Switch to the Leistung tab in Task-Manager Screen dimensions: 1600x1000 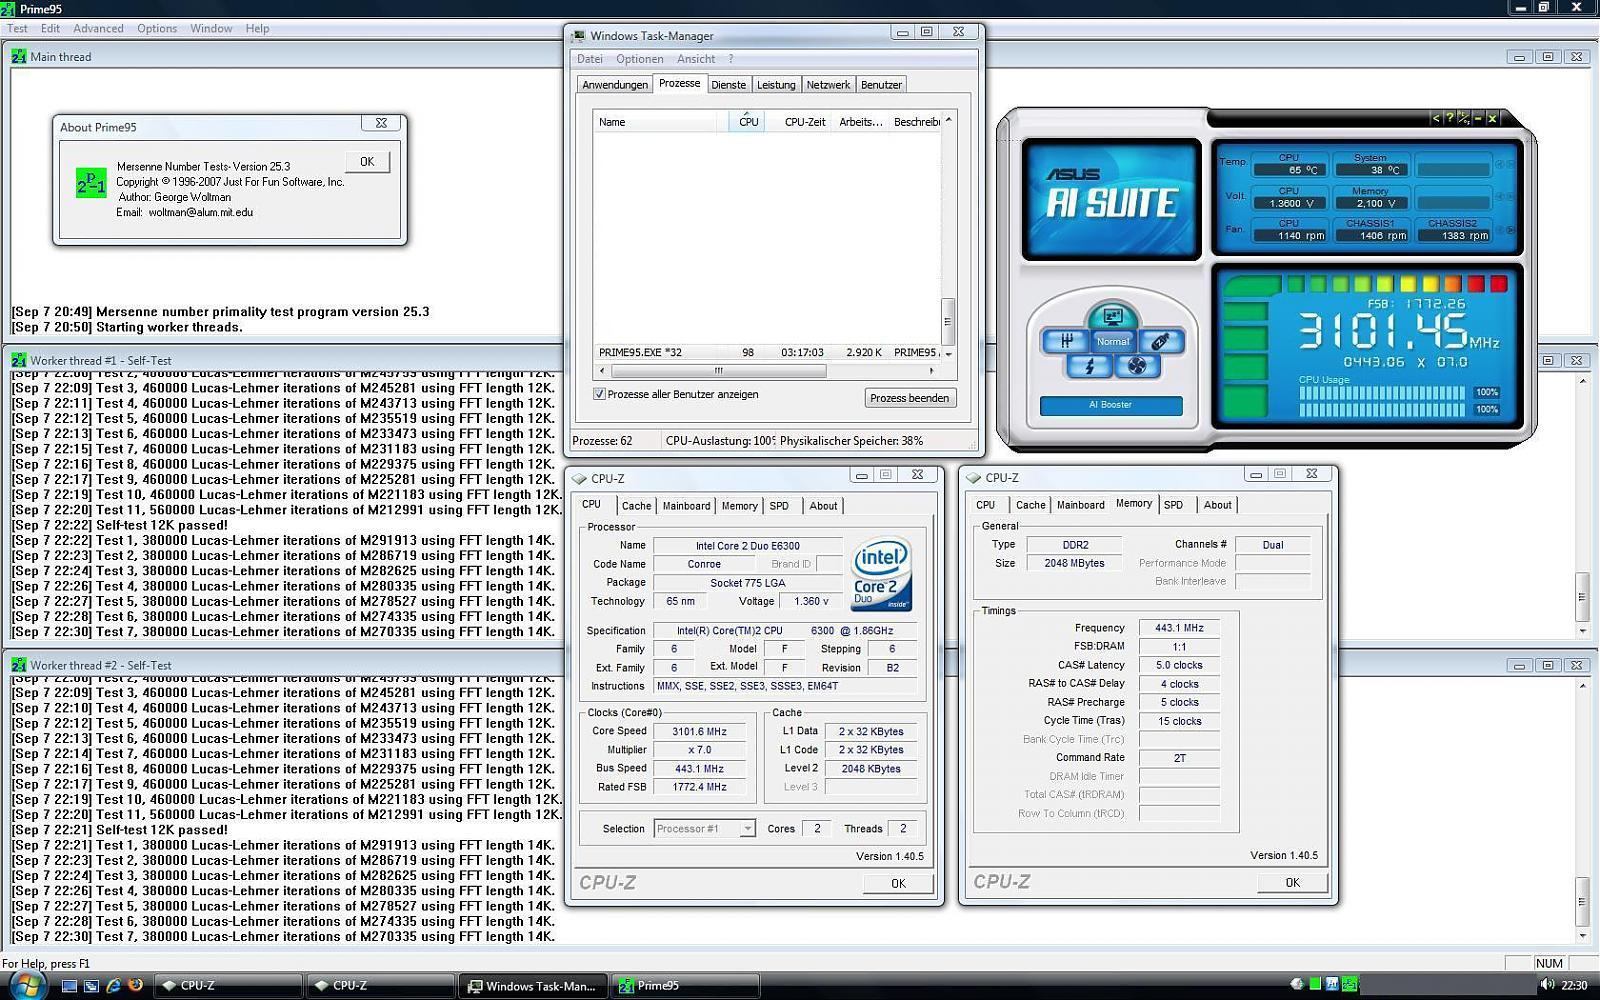click(776, 85)
